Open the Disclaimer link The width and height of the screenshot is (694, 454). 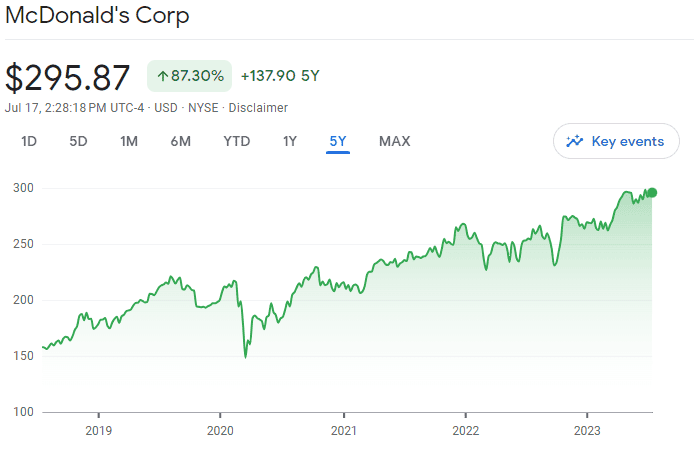pyautogui.click(x=258, y=107)
